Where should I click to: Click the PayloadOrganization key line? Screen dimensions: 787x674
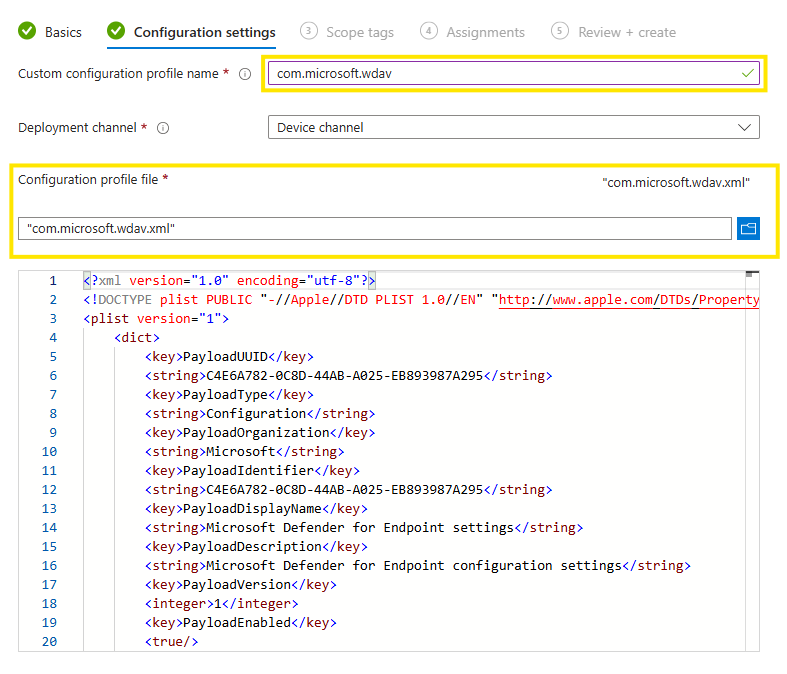pyautogui.click(x=260, y=433)
